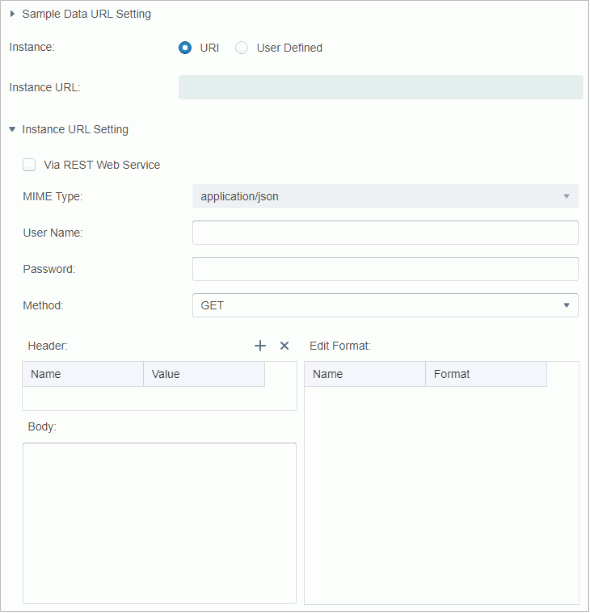Select the URI radio button

point(185,48)
